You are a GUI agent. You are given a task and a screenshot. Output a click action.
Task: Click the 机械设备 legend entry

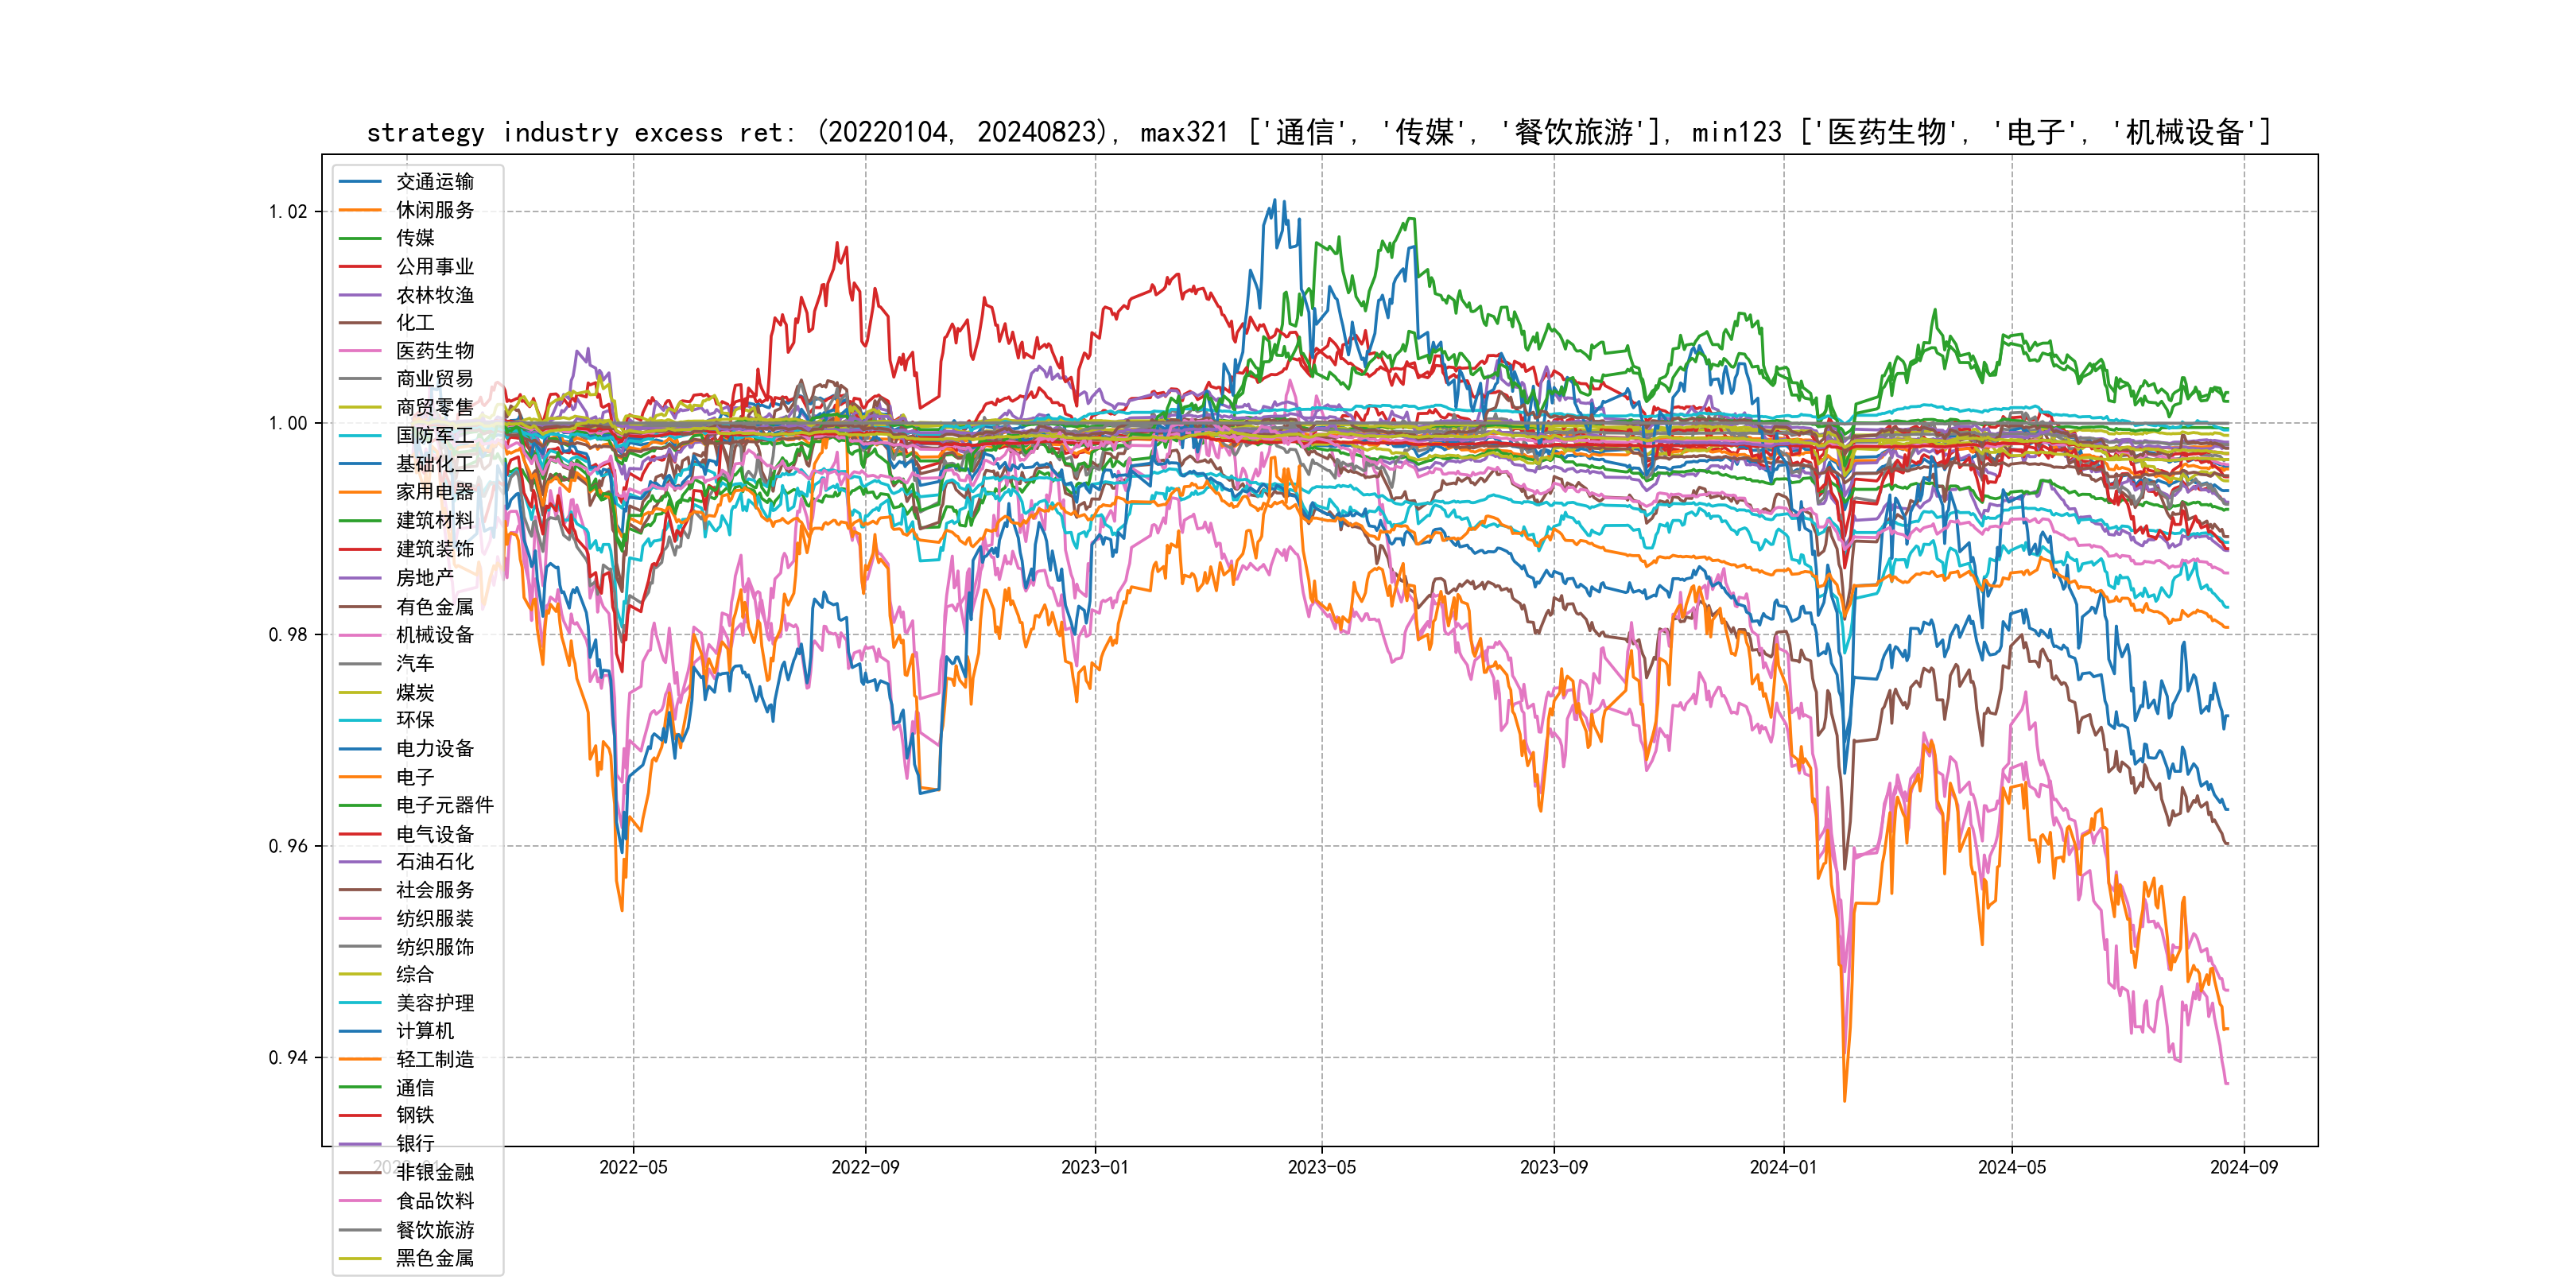pos(434,635)
